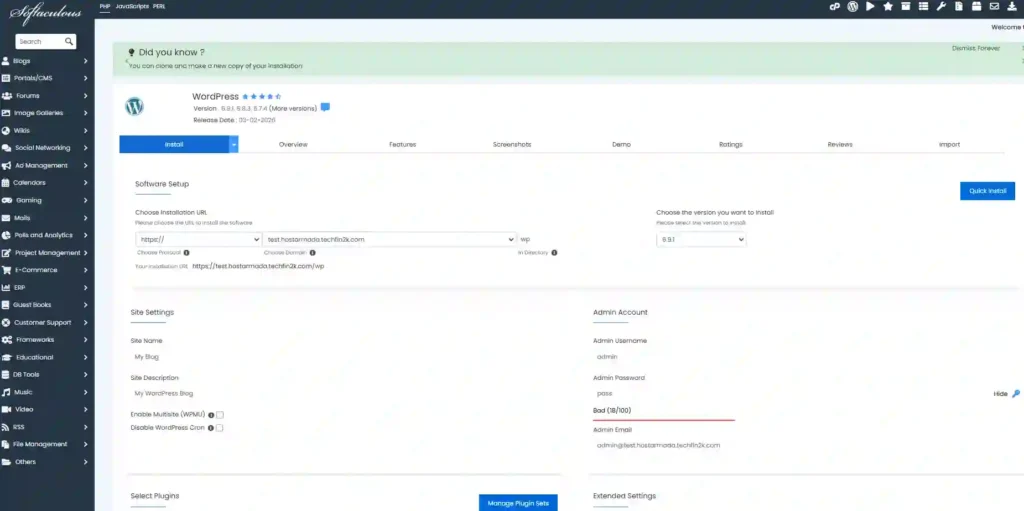Open the list view icon in top bar
Image resolution: width=1024 pixels, height=511 pixels.
click(923, 7)
